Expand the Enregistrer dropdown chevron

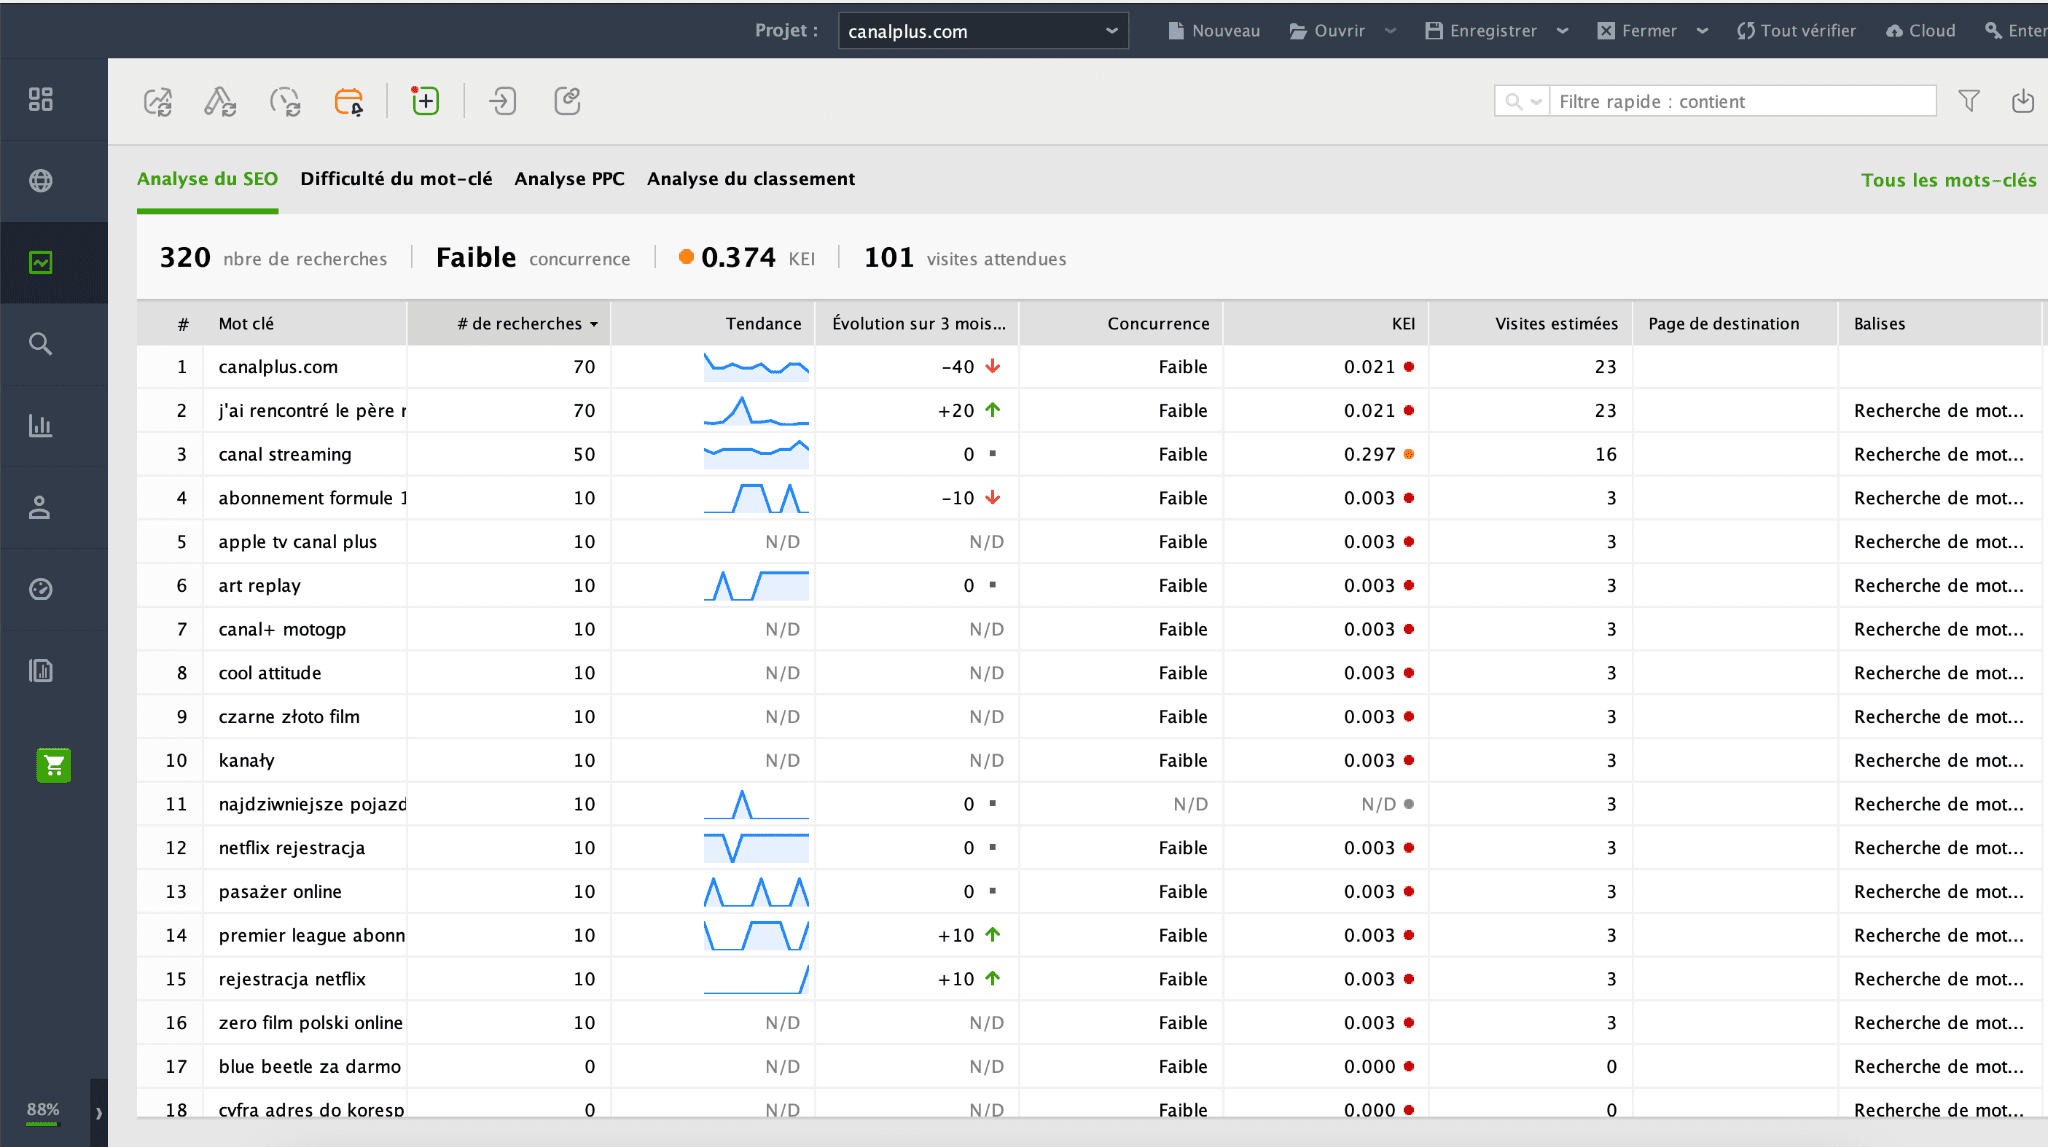tap(1564, 31)
